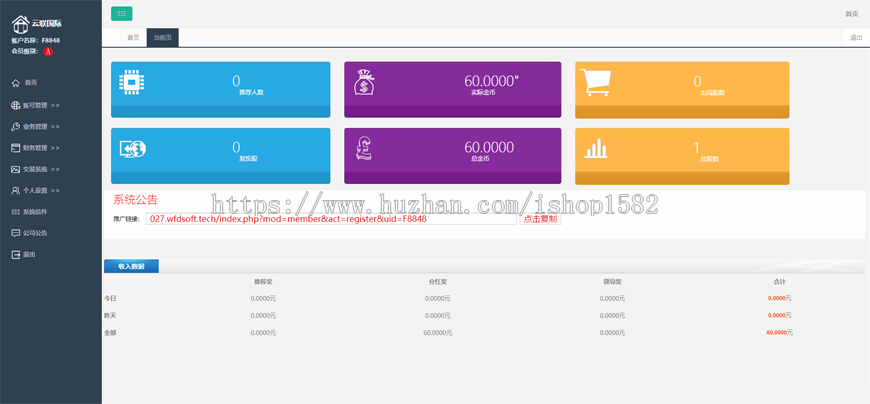Click the 分红奖 column header
This screenshot has width=870, height=404.
coord(438,282)
